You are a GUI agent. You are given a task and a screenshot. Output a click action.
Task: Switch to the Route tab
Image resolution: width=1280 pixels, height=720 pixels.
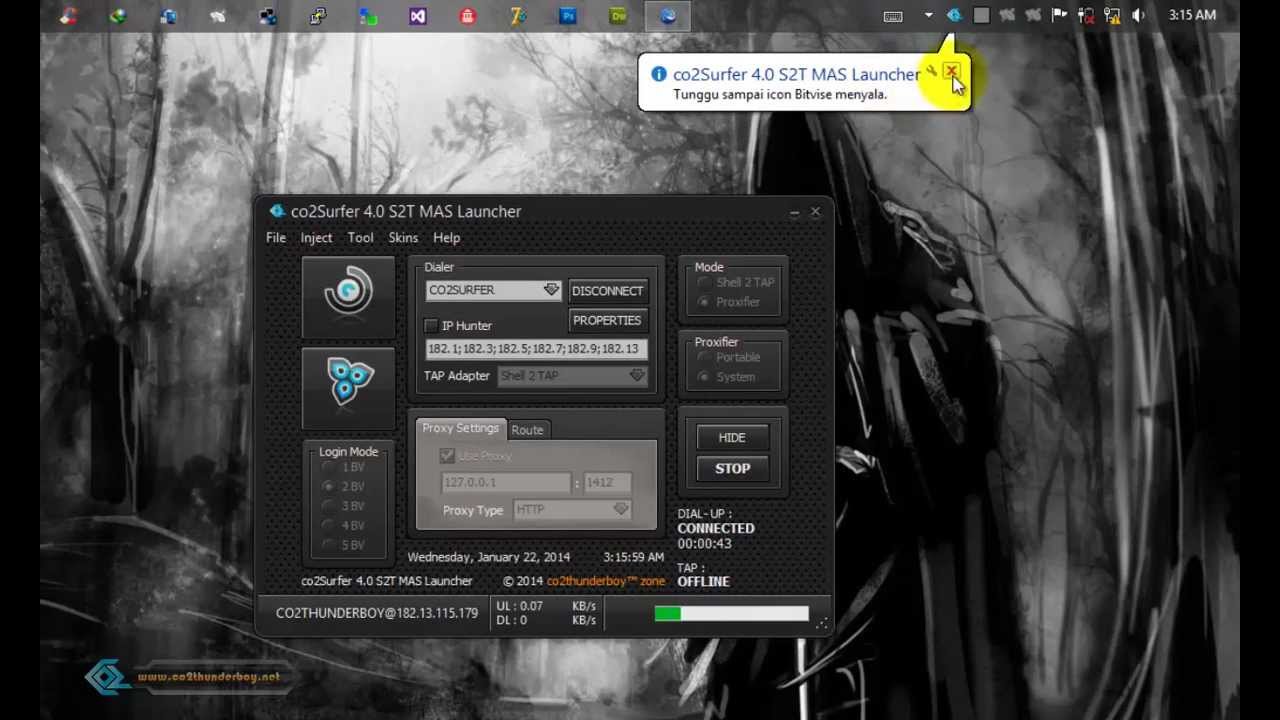tap(527, 430)
